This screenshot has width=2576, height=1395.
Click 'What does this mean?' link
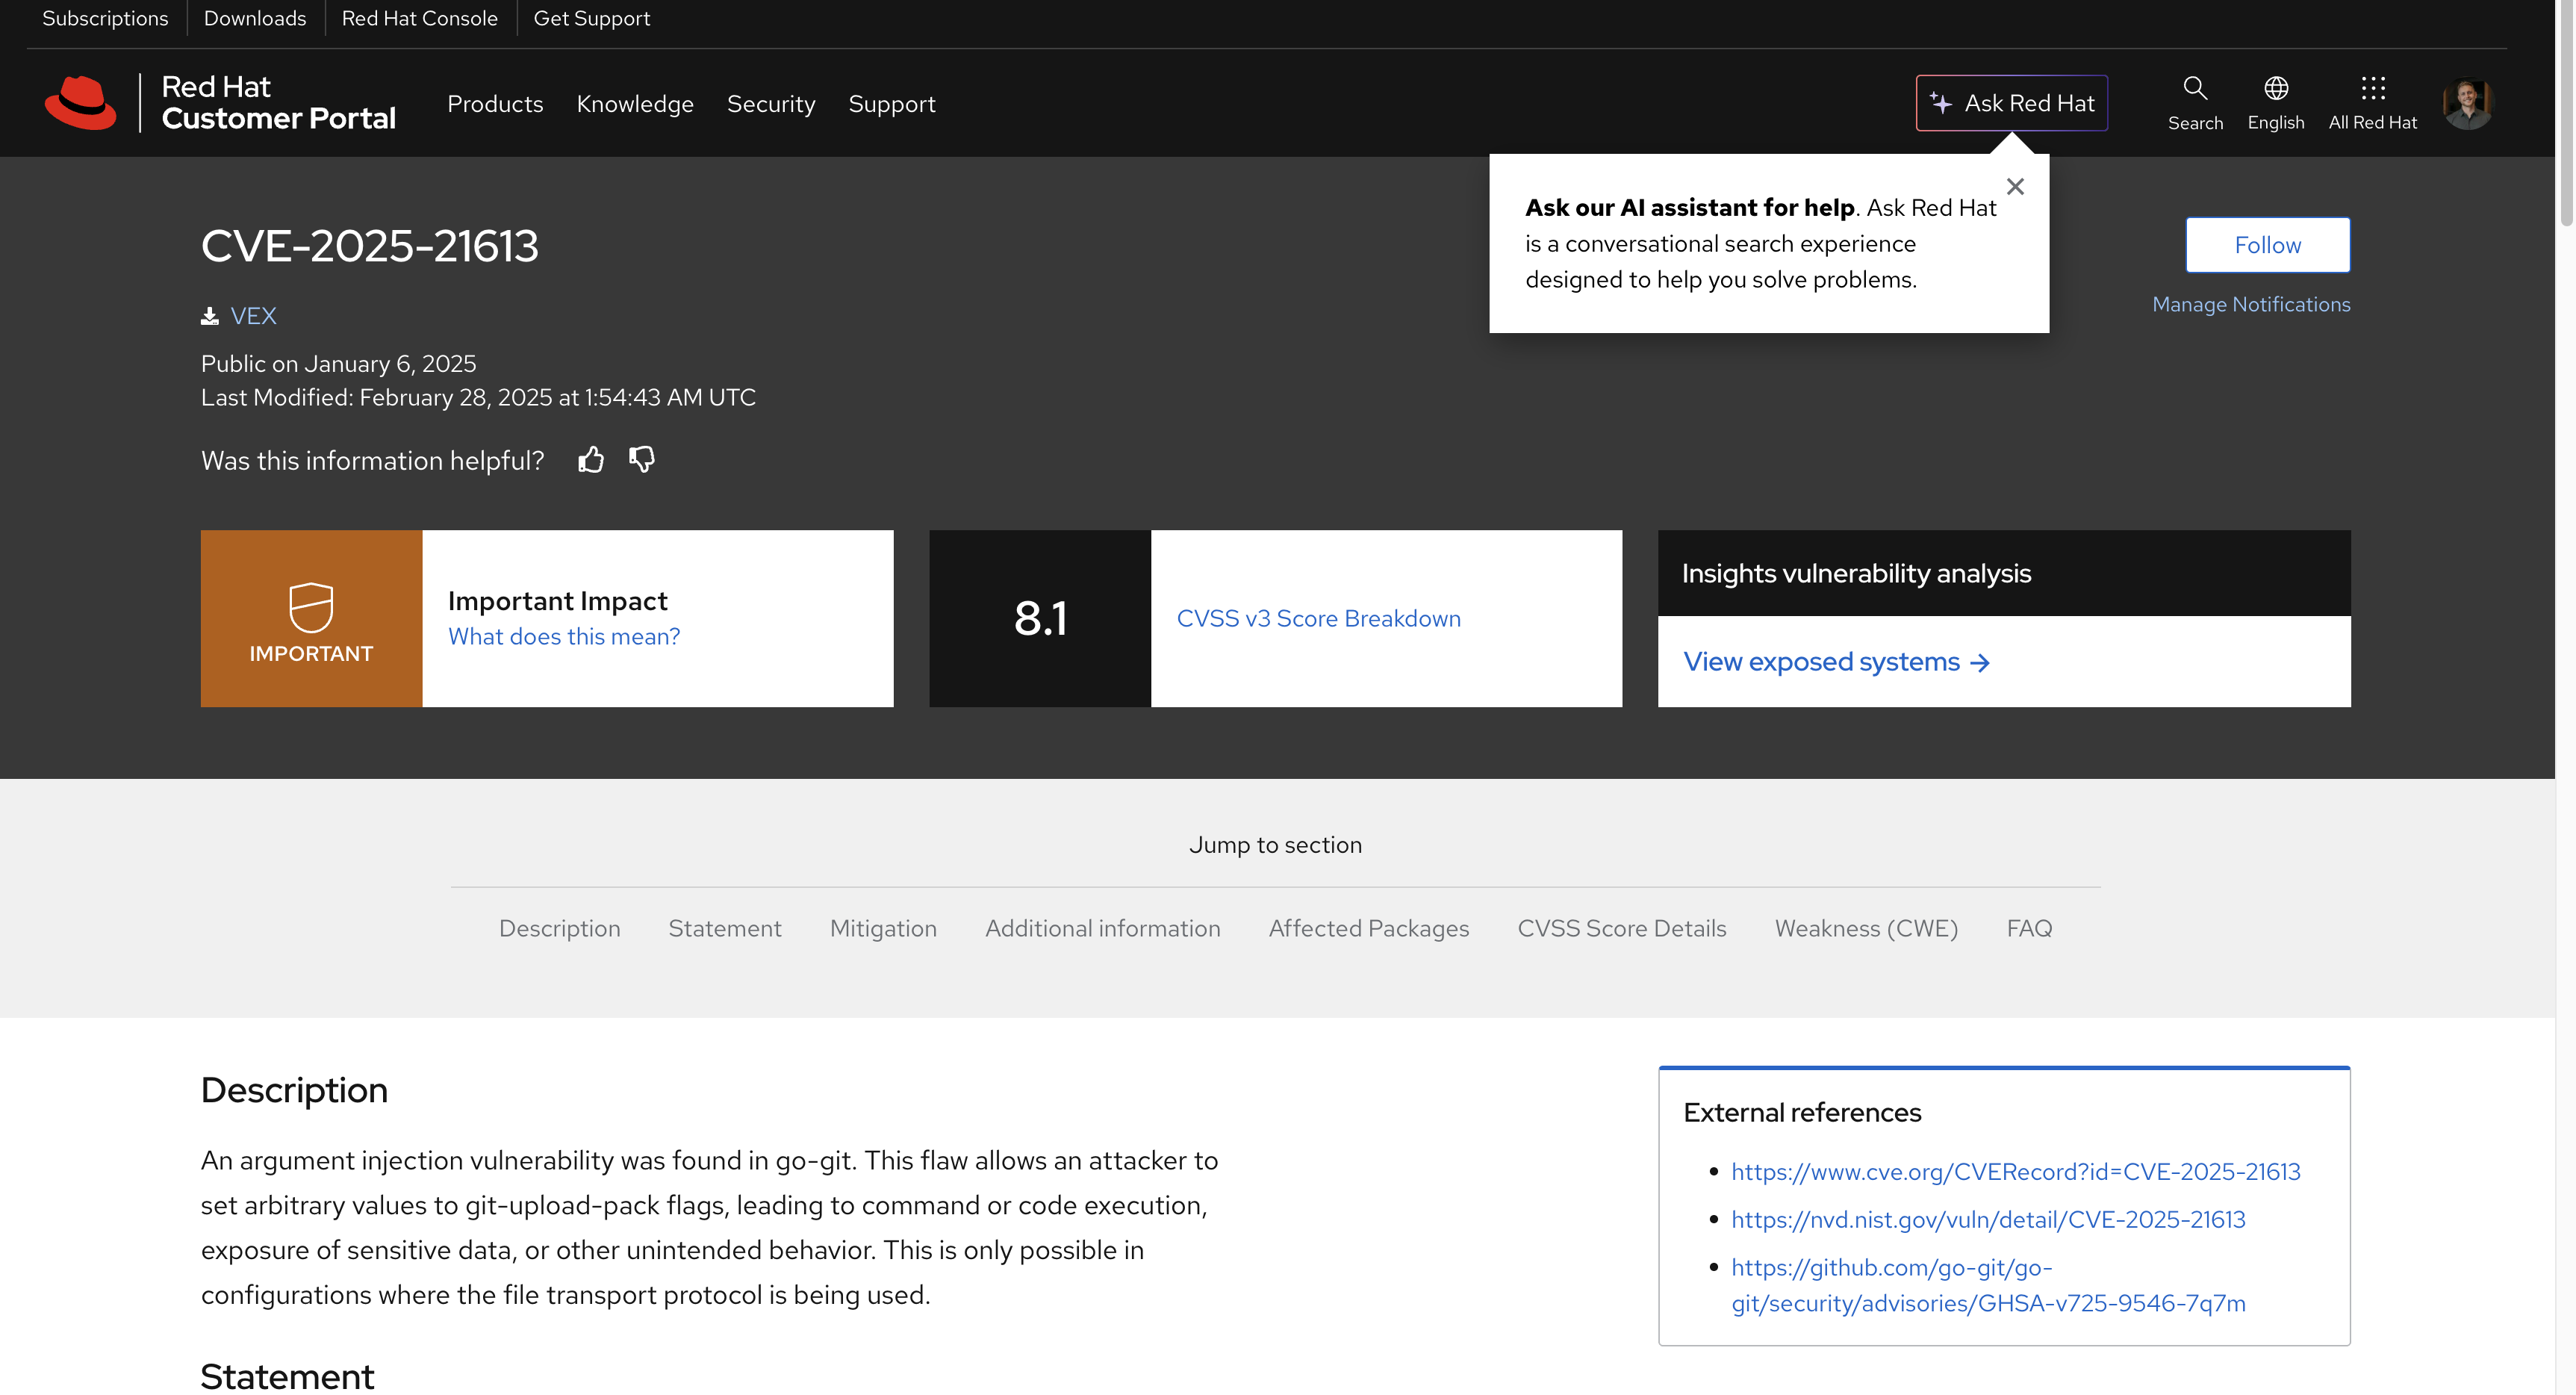tap(564, 637)
